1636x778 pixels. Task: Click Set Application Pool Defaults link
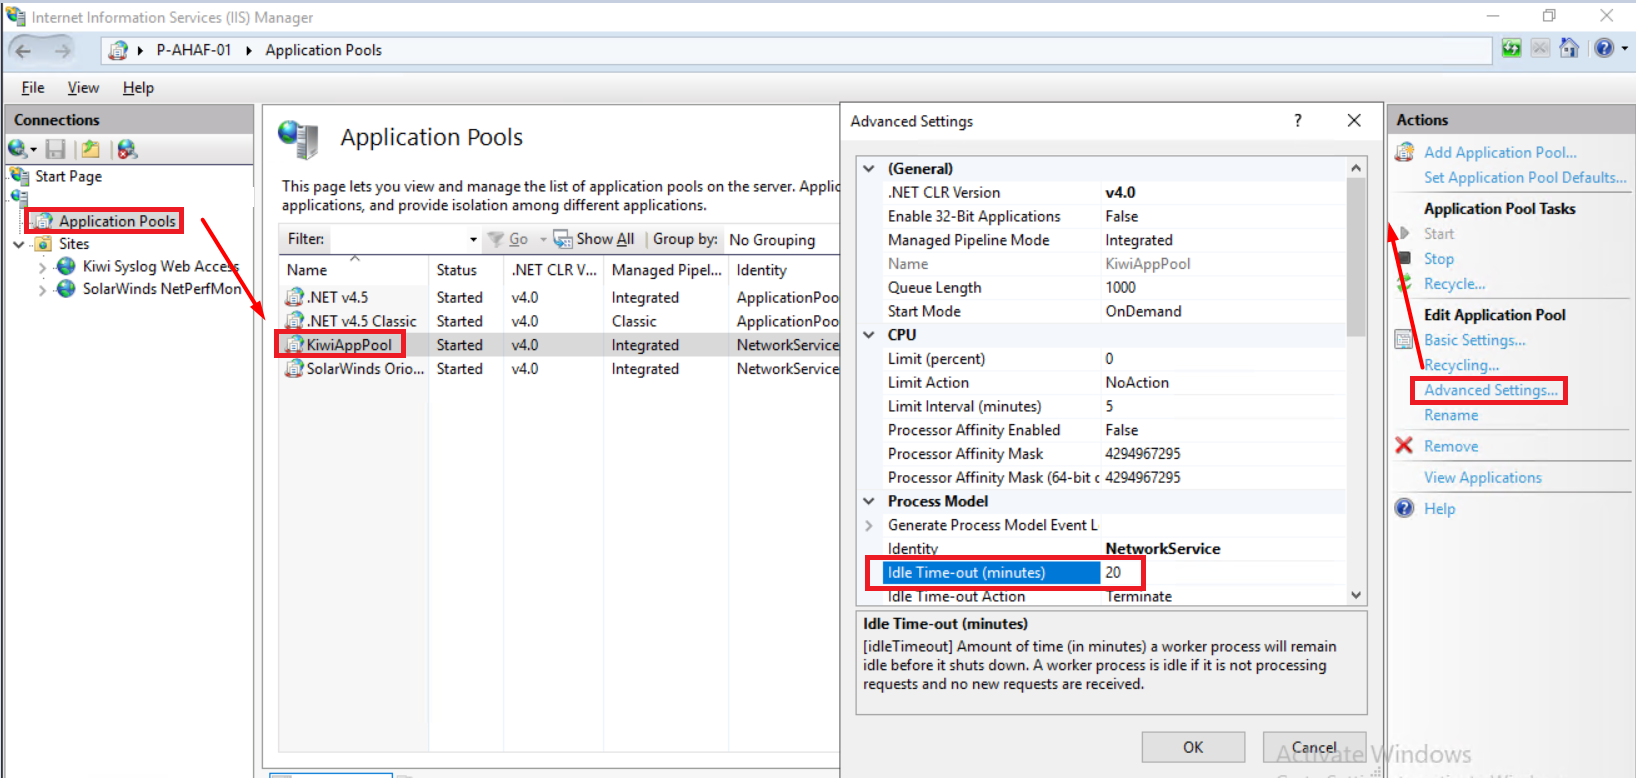(x=1525, y=177)
